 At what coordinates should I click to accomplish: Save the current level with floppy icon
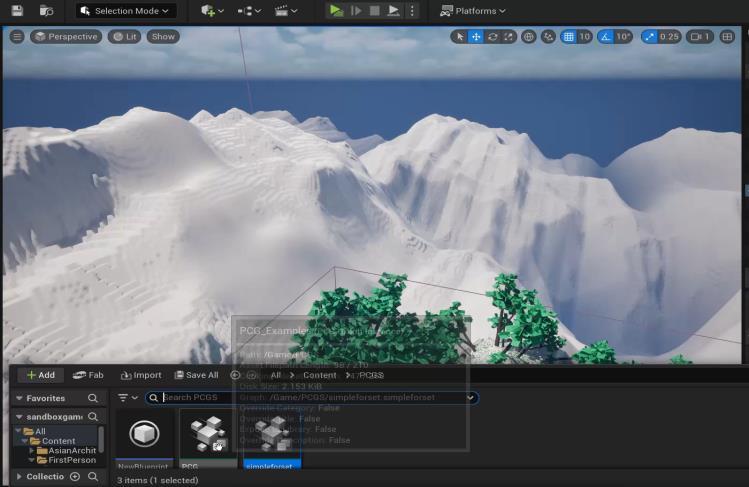(17, 11)
